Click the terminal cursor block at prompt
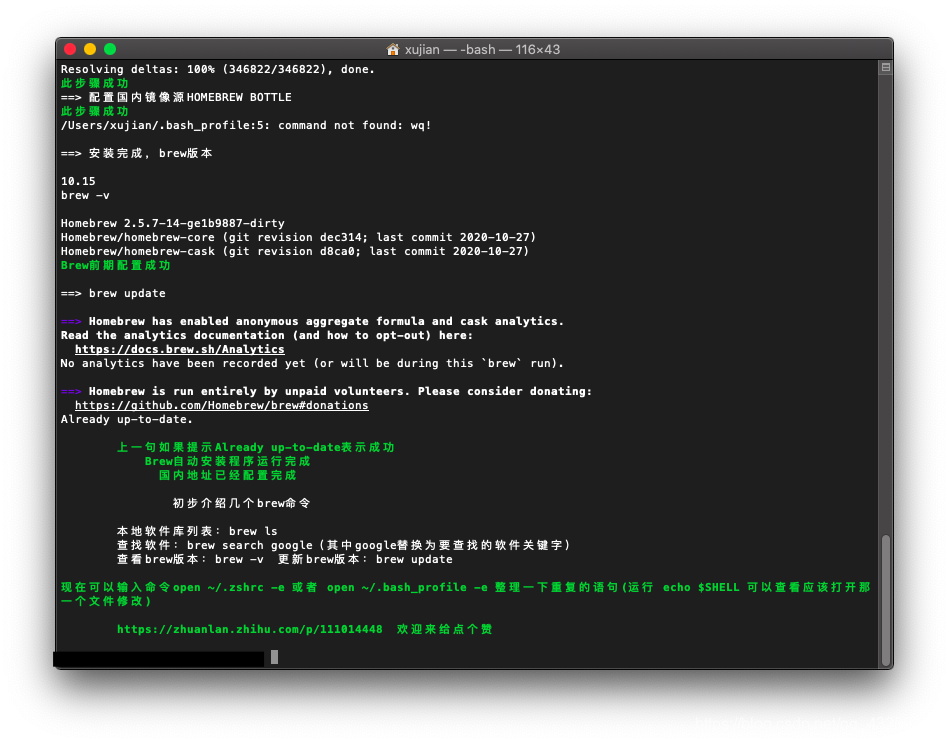Screen dimensions: 949x743 click(274, 657)
